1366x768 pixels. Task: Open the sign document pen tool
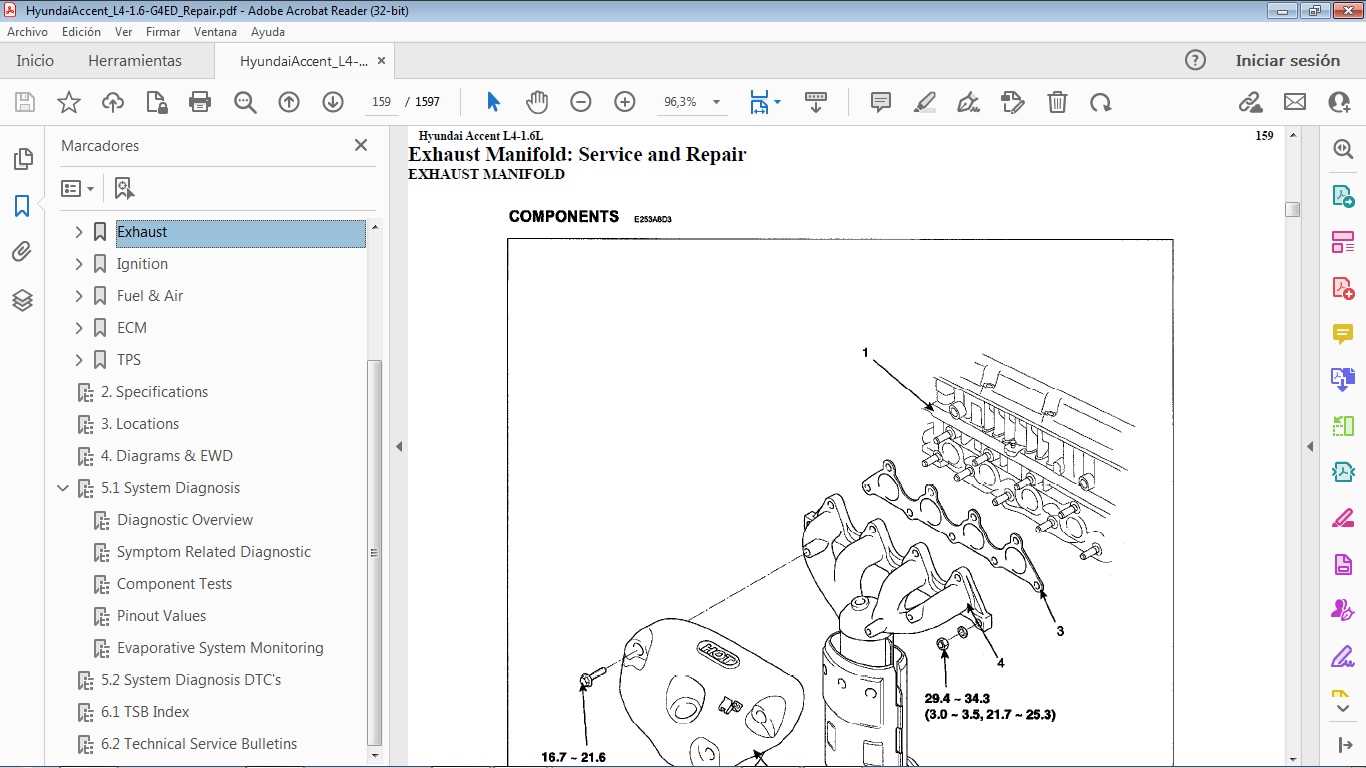(968, 102)
